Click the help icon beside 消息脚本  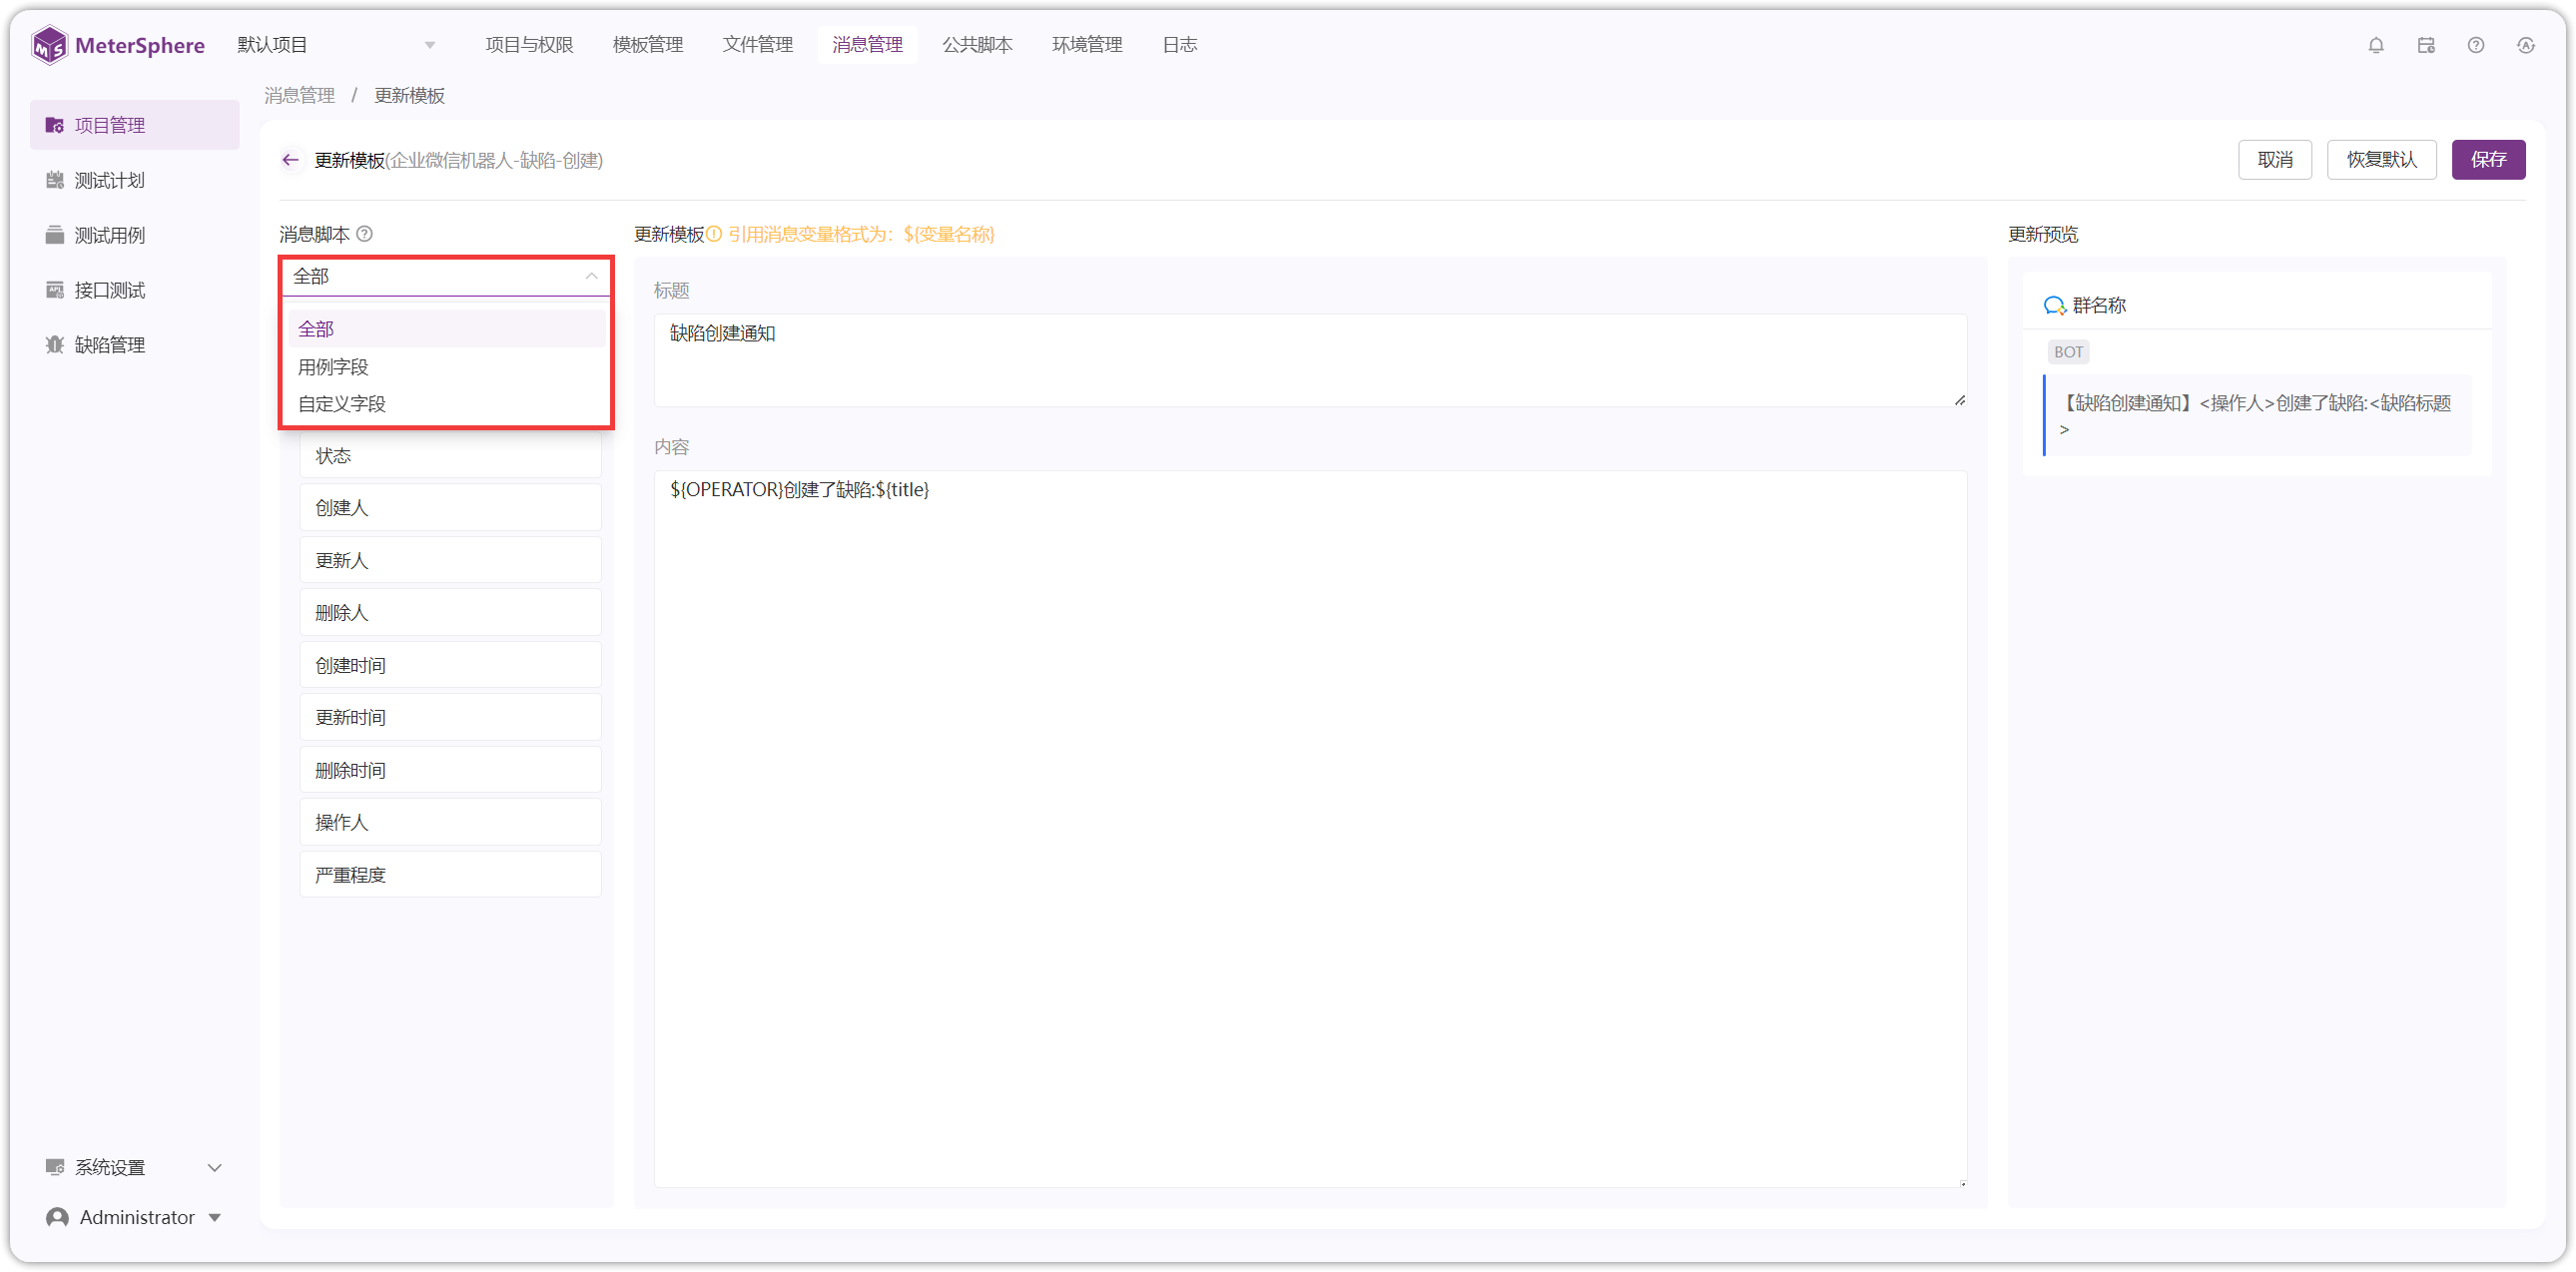[365, 234]
